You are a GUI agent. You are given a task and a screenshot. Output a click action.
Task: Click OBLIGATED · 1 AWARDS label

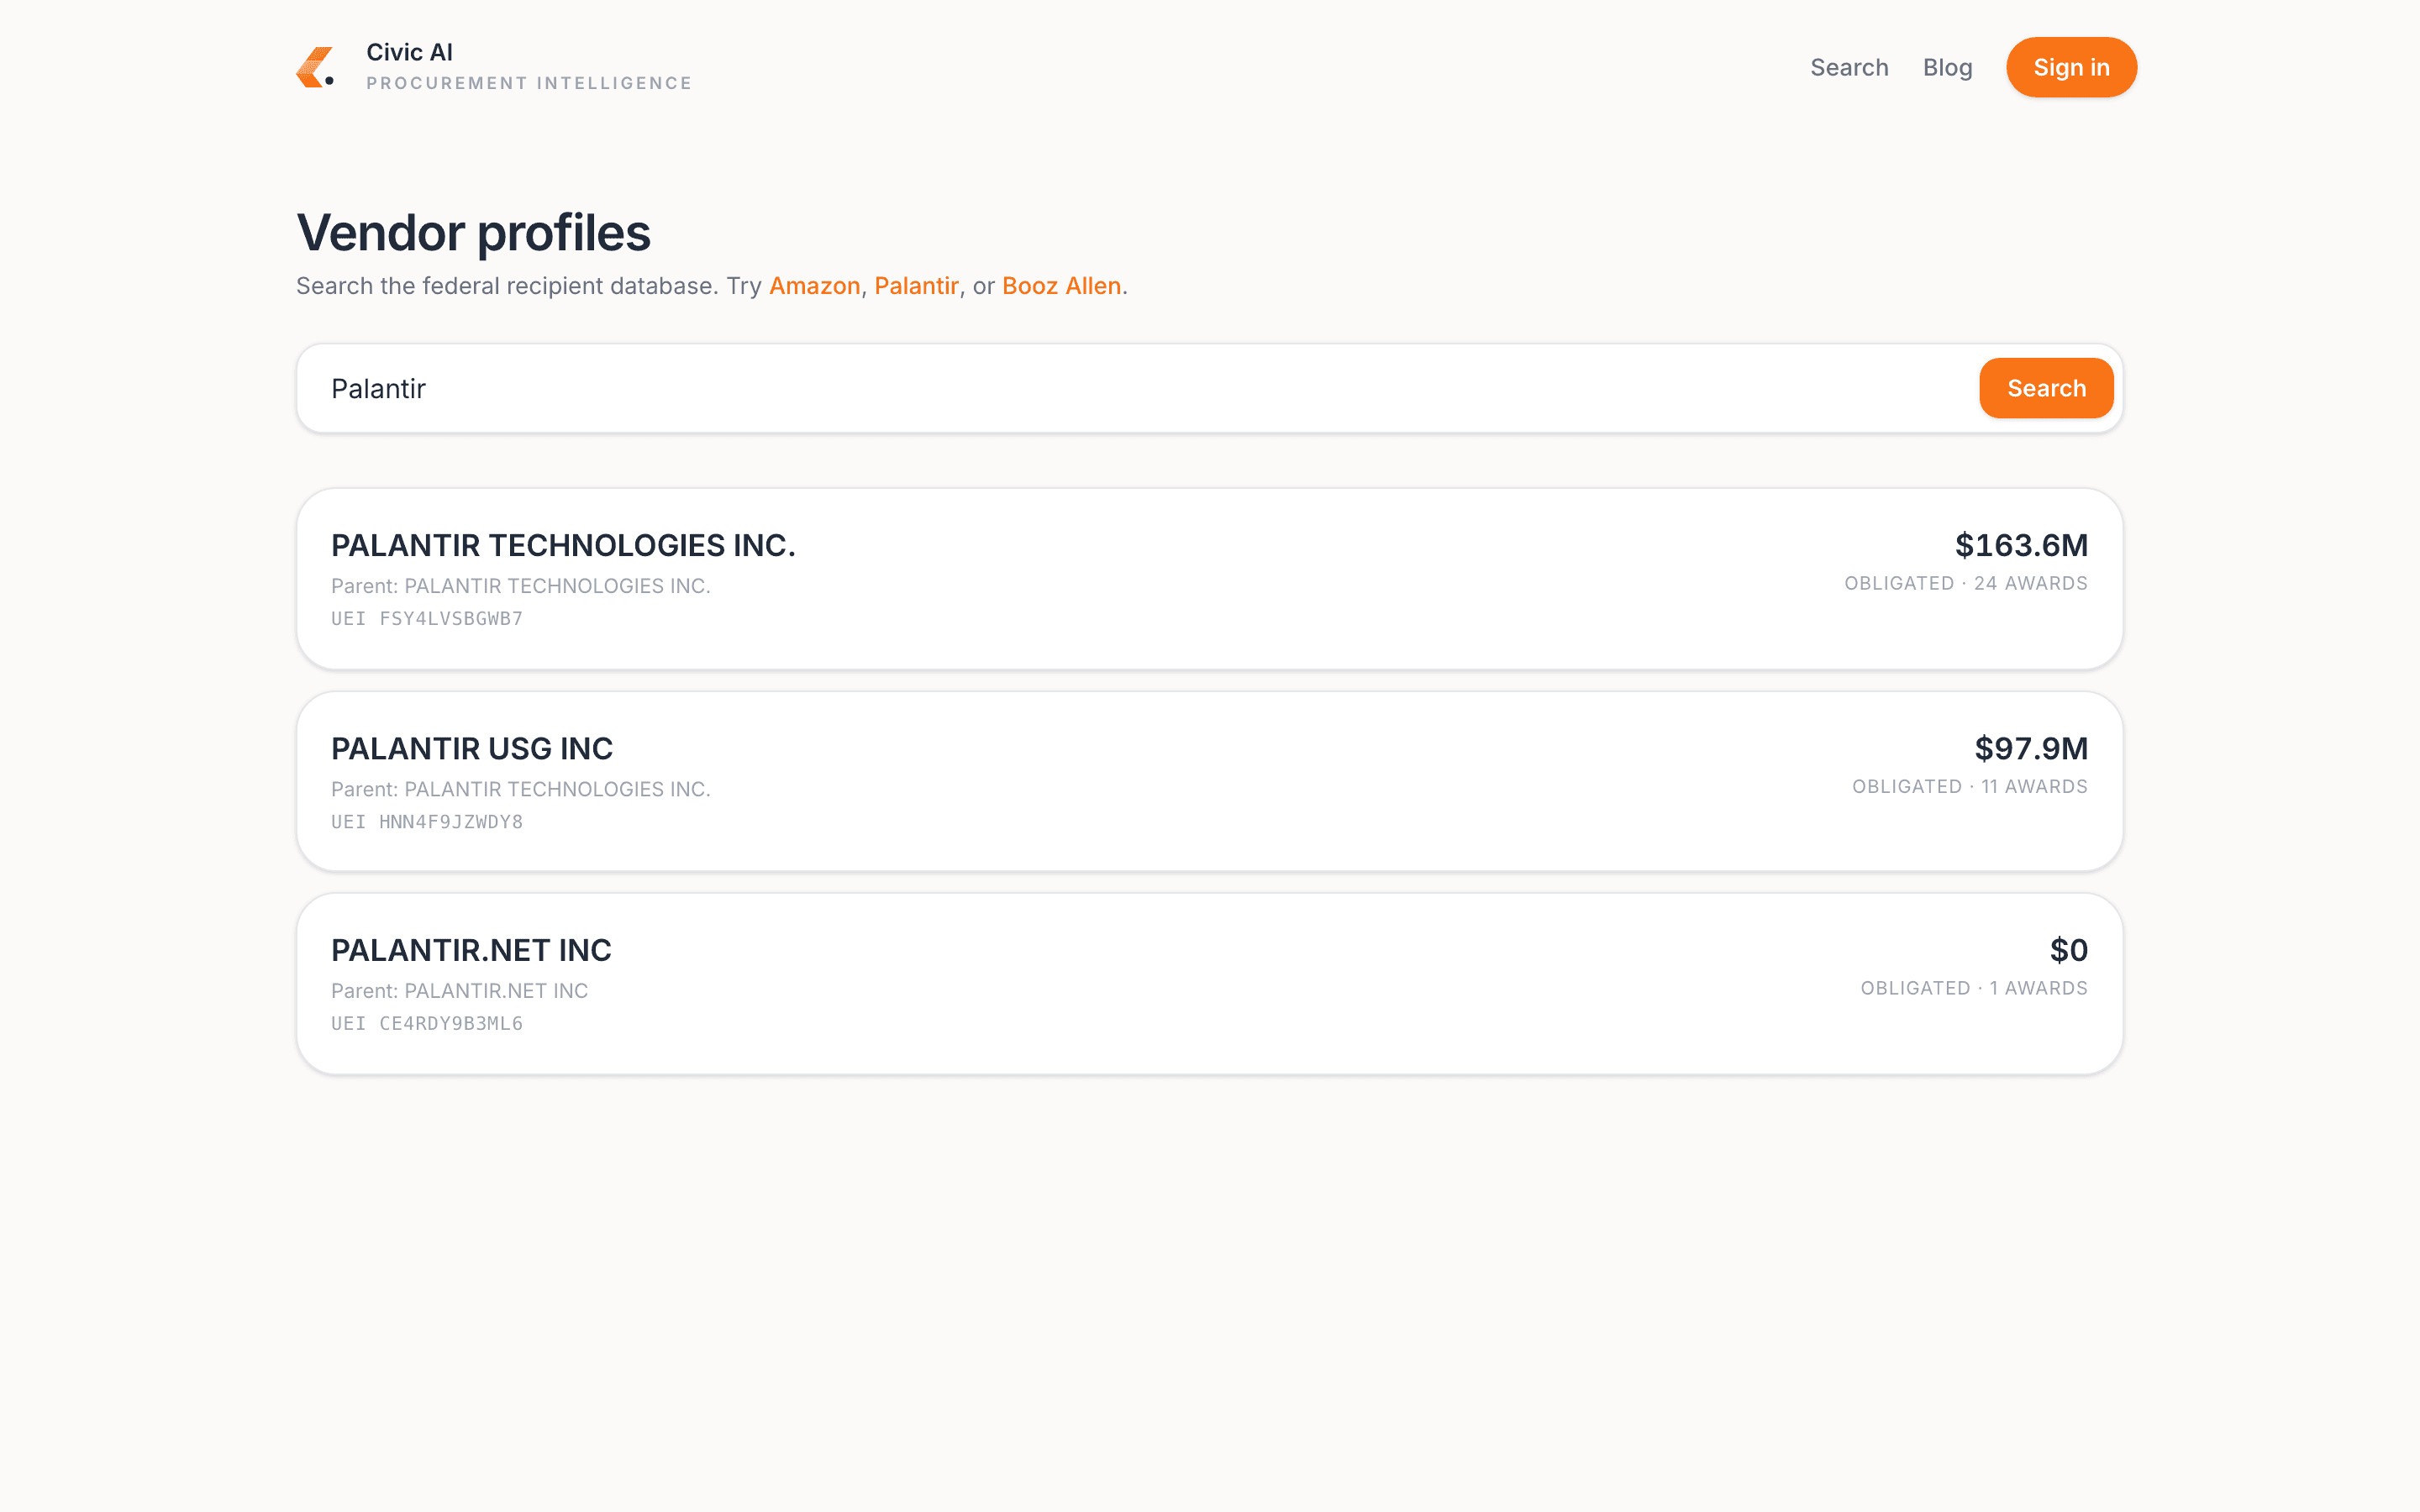tap(1974, 988)
